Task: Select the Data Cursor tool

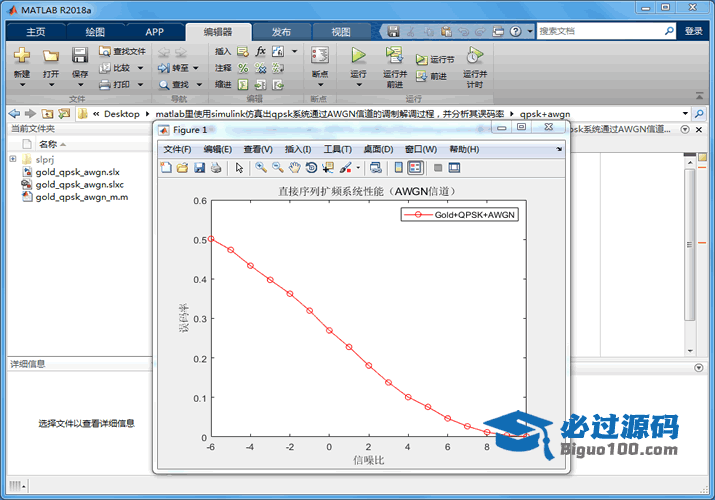Action: [328, 168]
